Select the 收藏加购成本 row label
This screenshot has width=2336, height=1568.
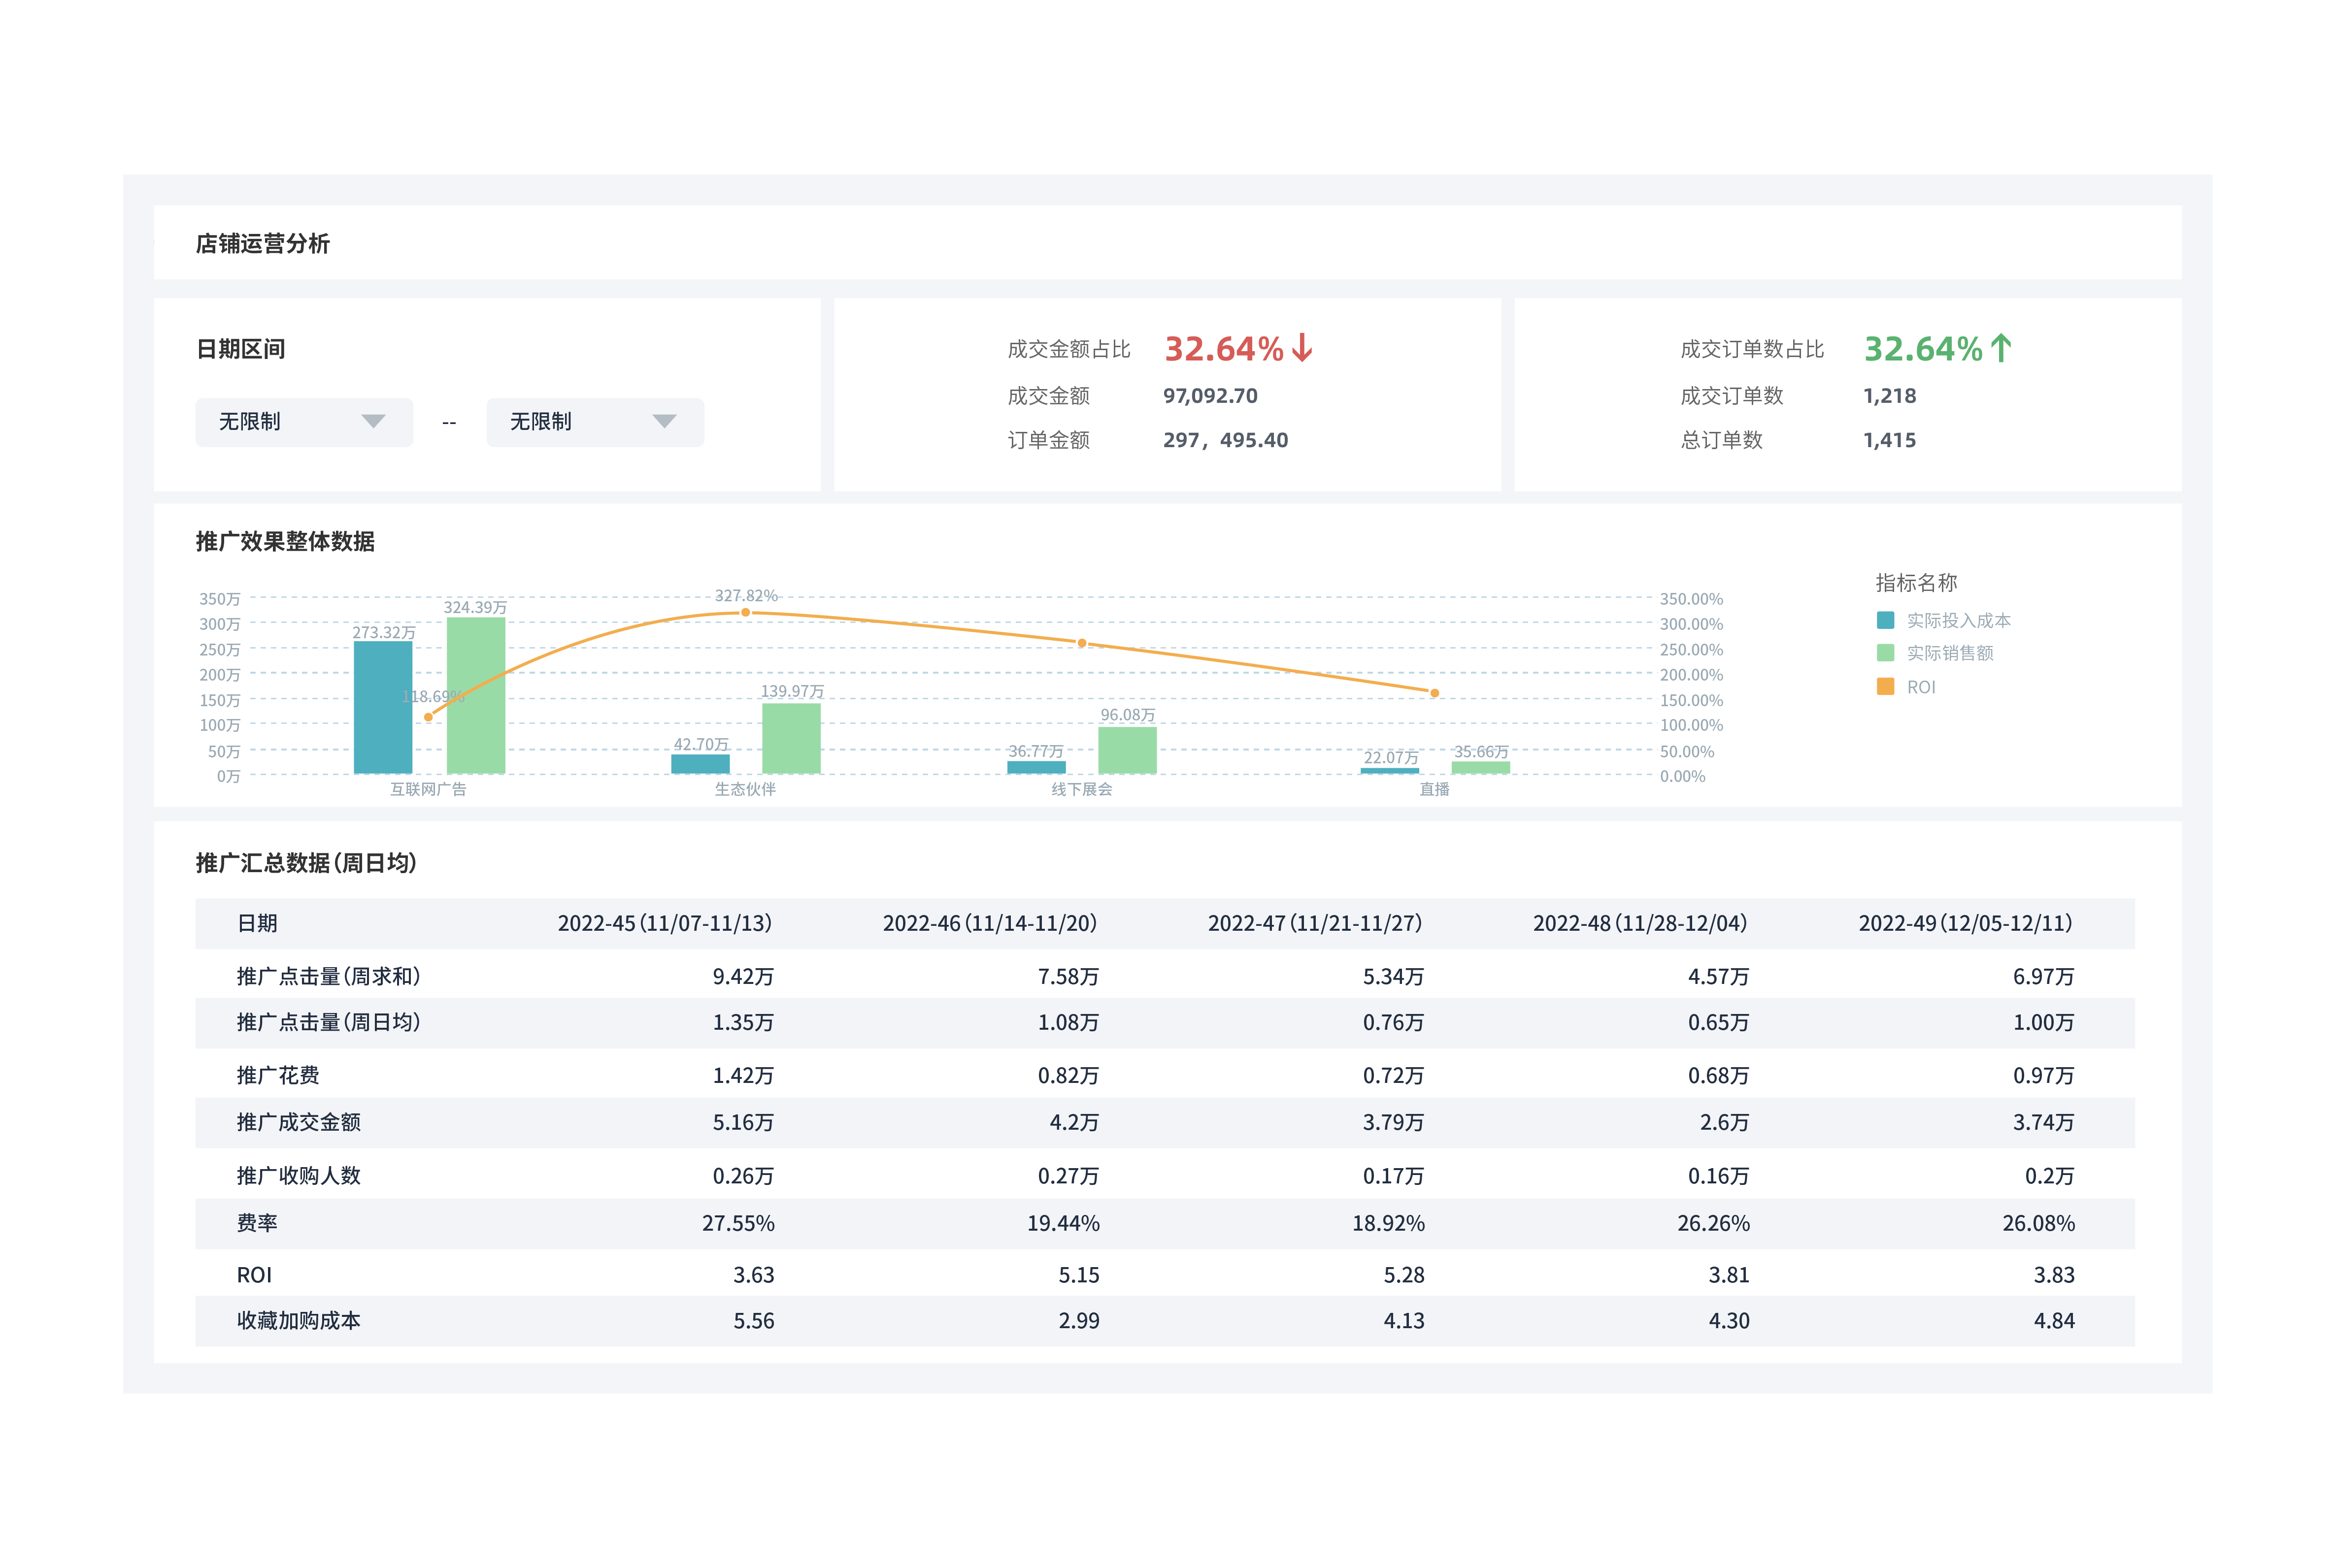click(x=299, y=1321)
